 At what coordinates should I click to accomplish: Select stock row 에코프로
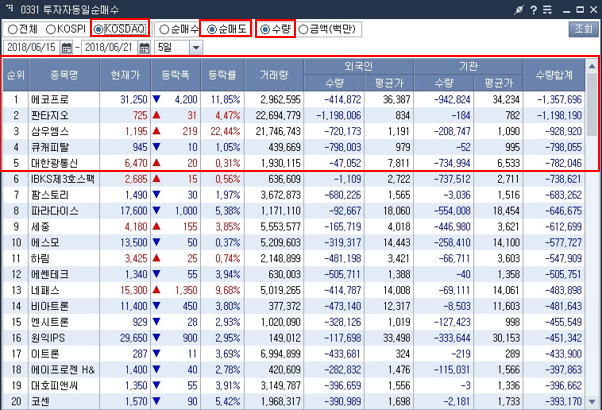pyautogui.click(x=294, y=99)
